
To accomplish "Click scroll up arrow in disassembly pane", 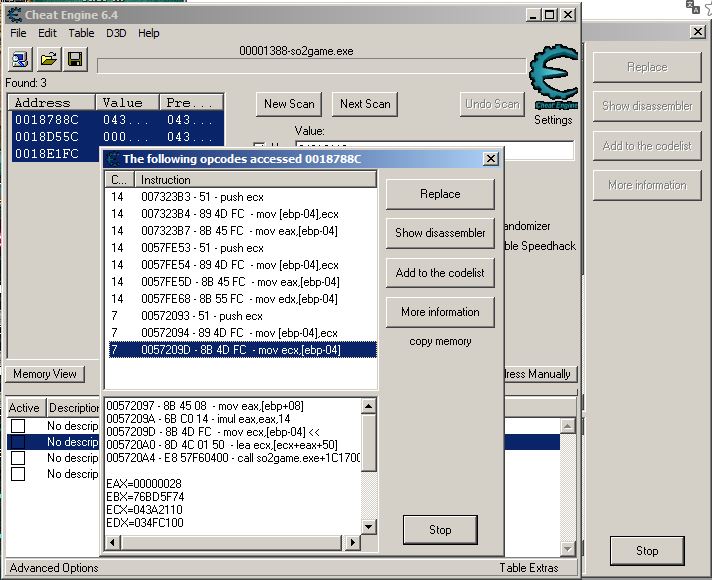I will tap(369, 407).
